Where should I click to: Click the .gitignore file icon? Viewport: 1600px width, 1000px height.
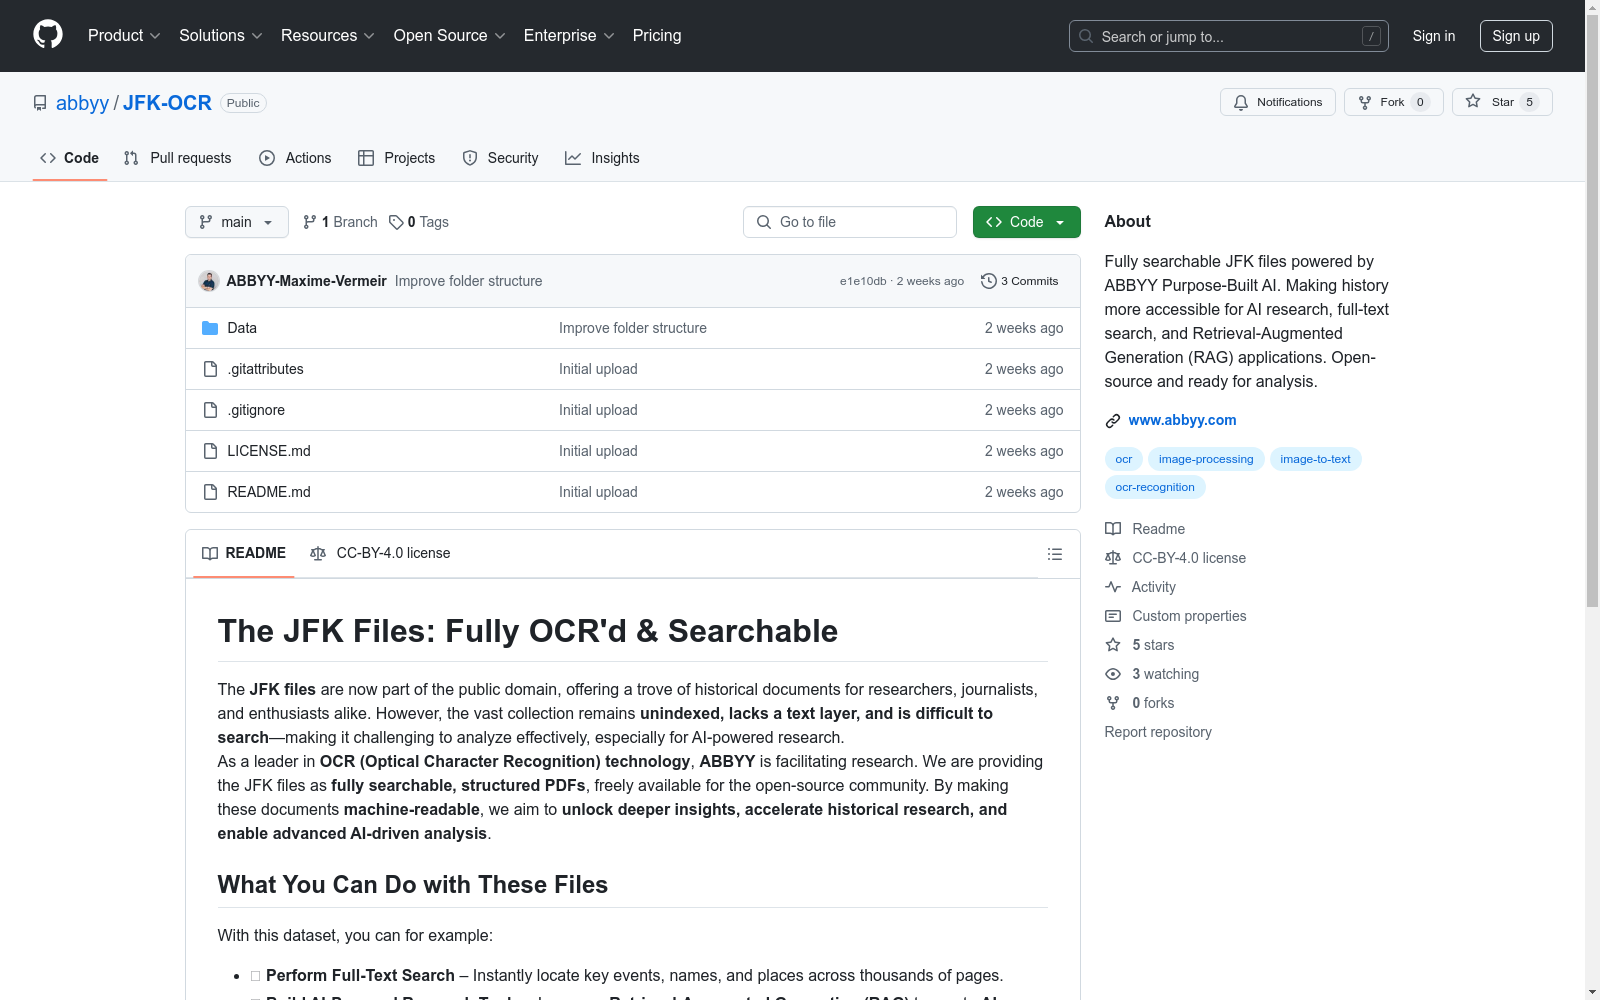click(x=210, y=410)
